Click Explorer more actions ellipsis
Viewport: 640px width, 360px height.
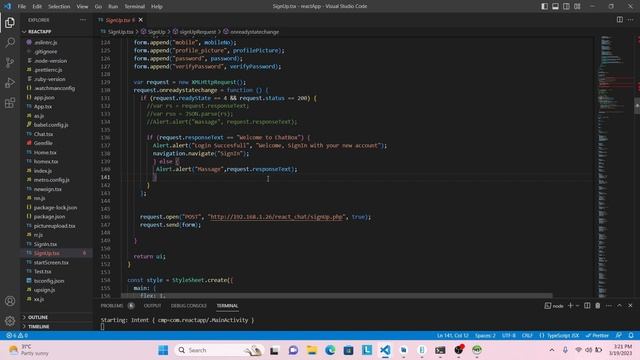coord(83,20)
